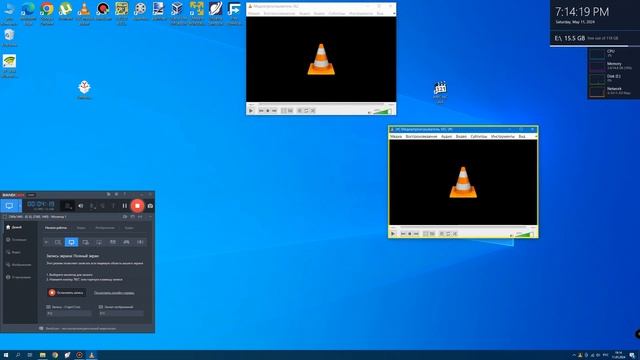
Task: Open the Видео menu in the lower VLC window
Action: point(461,136)
